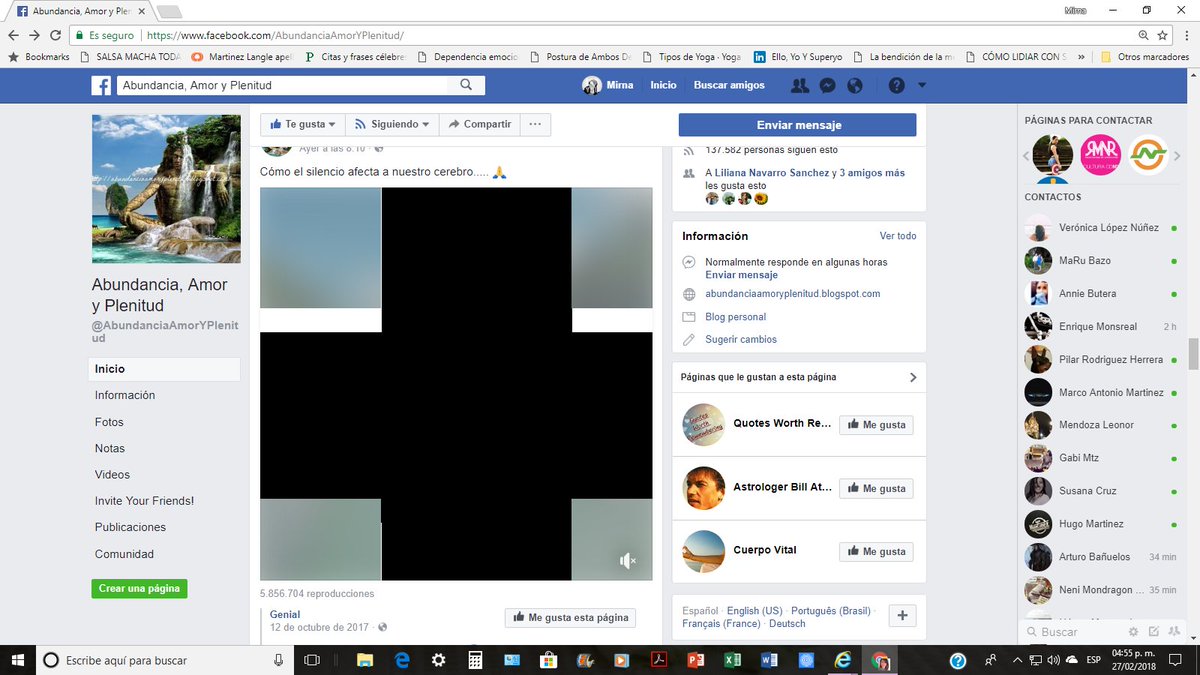
Task: Open Microsoft Edge from the taskbar
Action: 402,660
